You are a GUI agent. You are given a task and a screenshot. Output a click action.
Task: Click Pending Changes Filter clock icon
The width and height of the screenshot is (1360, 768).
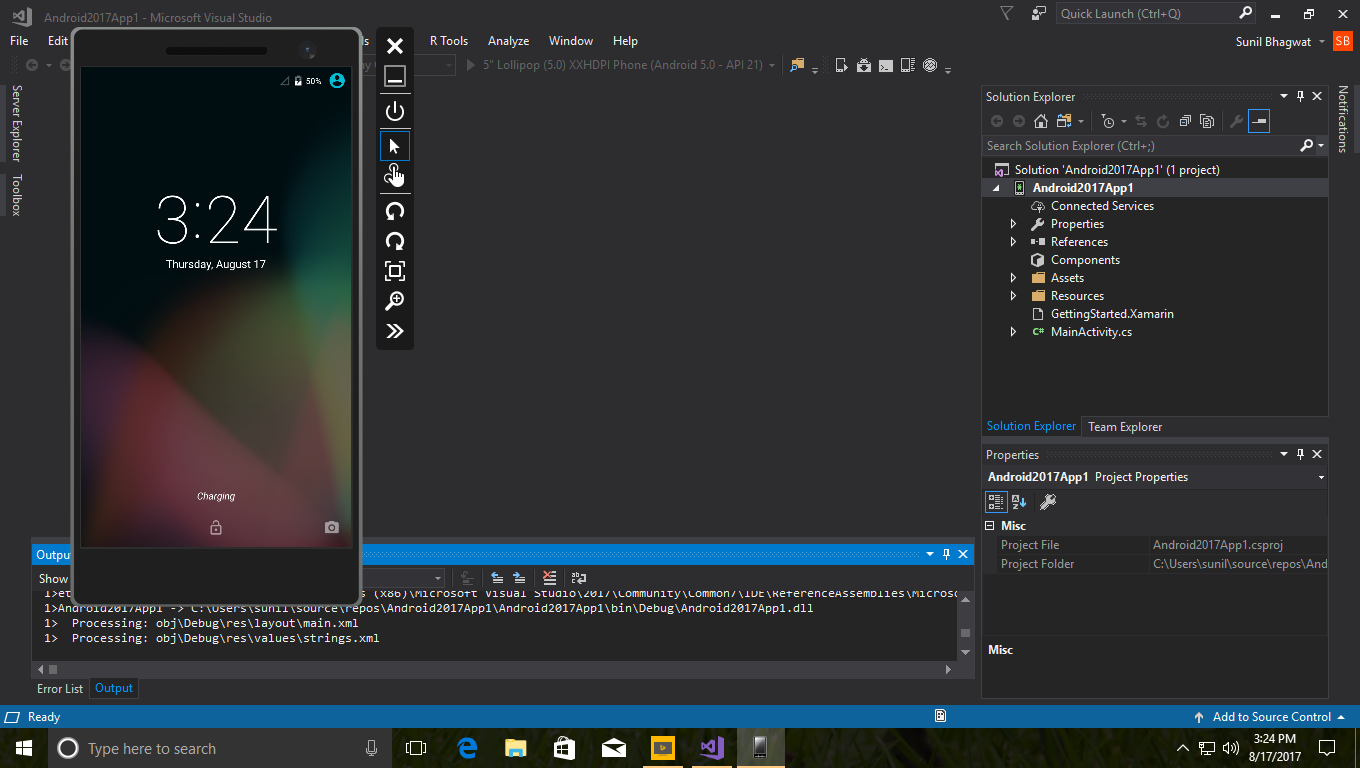pos(1108,121)
